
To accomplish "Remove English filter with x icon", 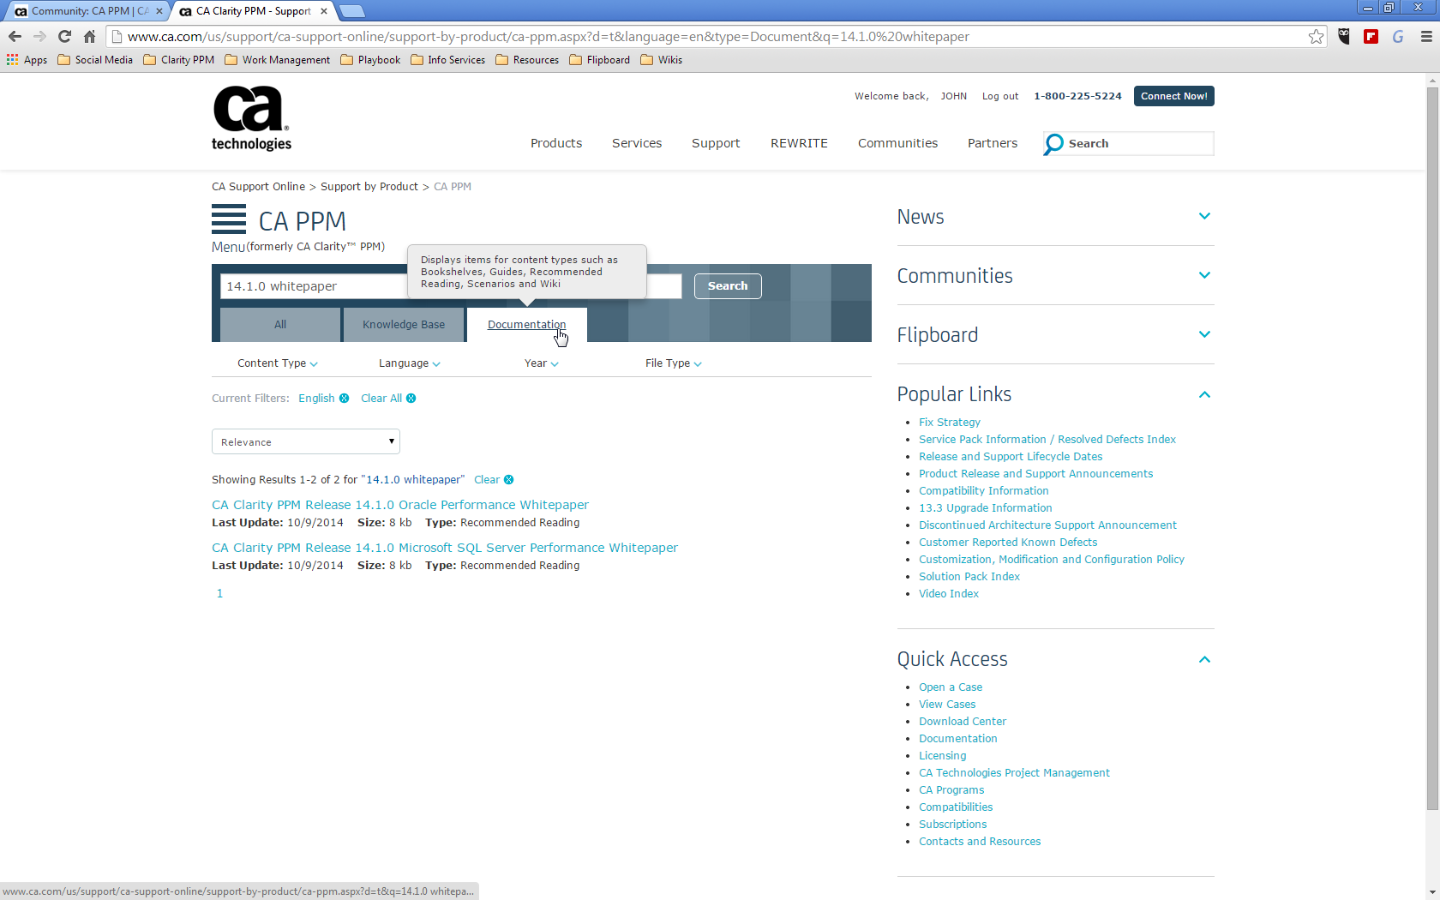I will click(x=344, y=398).
